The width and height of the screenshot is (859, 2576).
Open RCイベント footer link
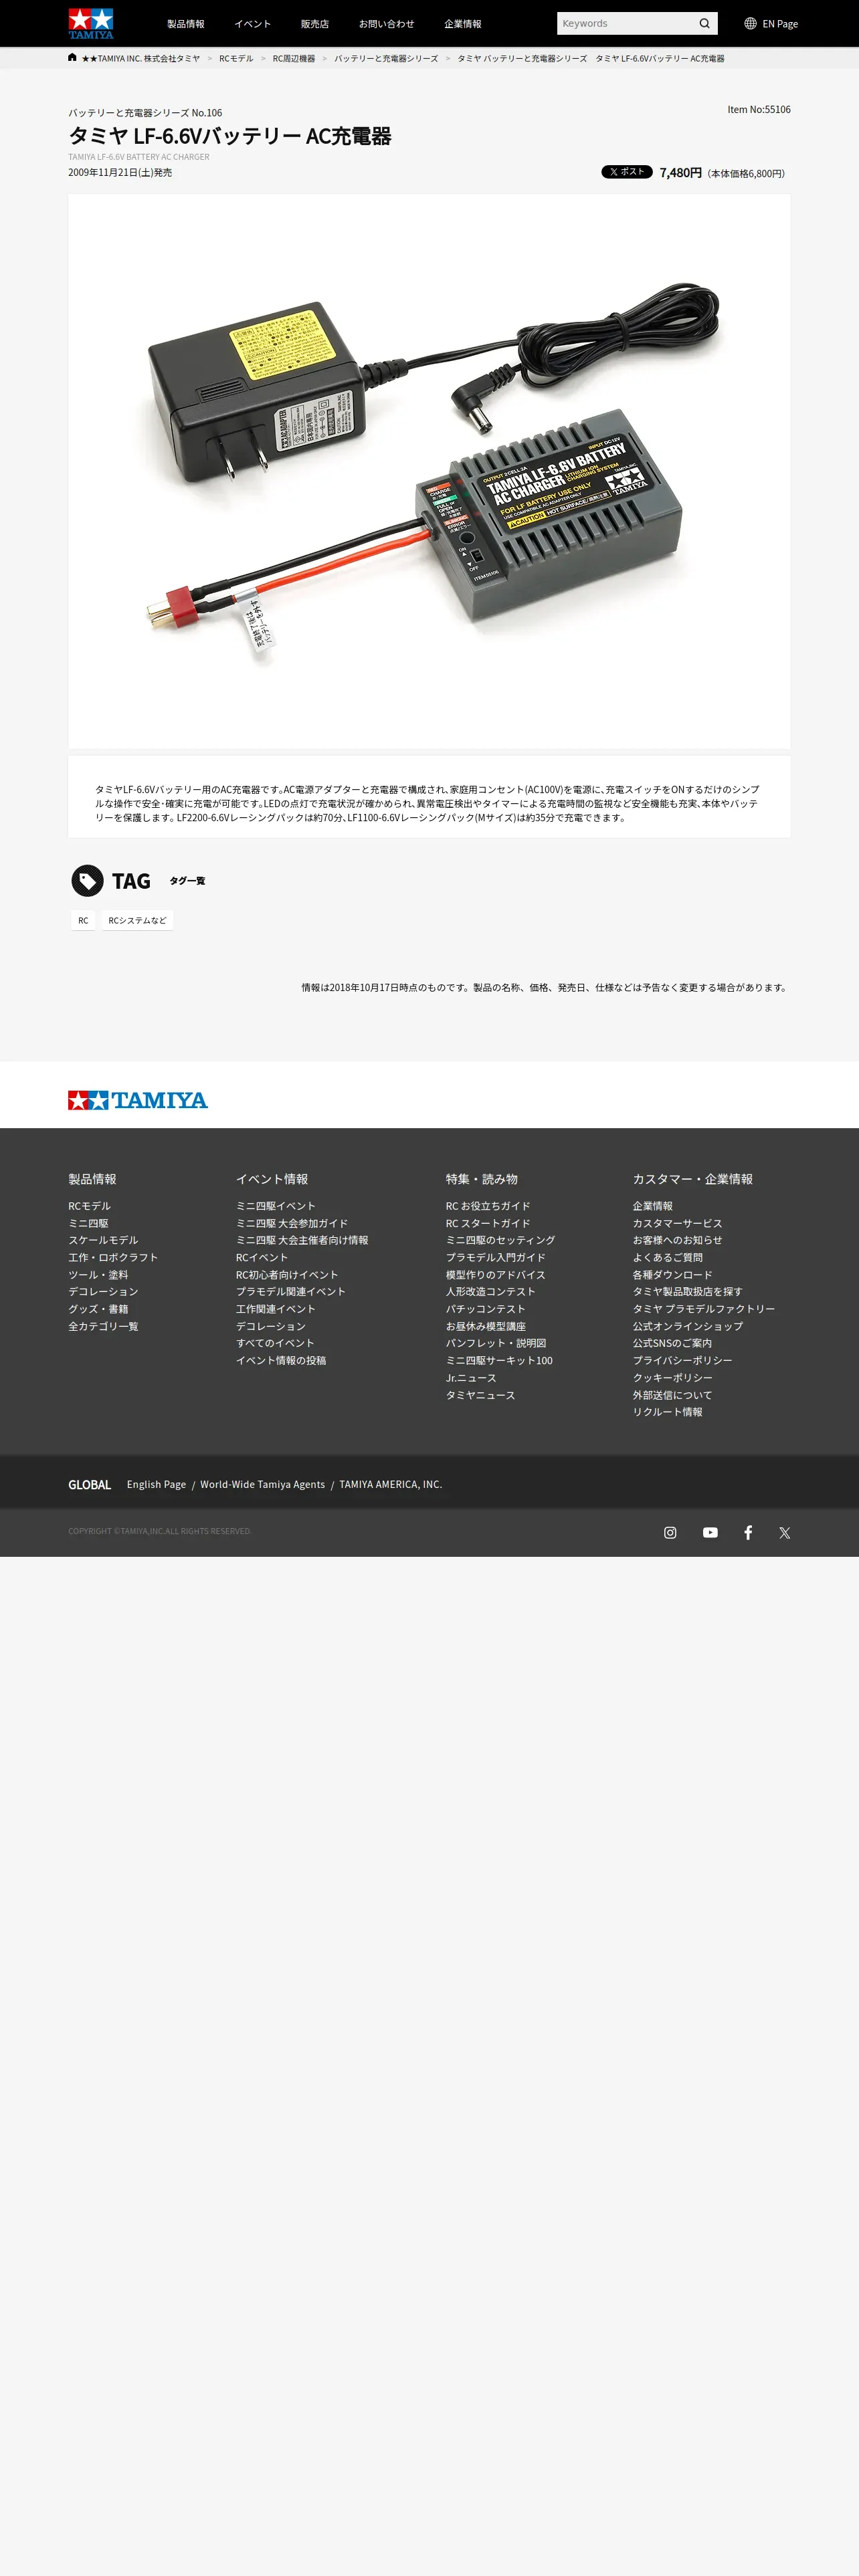(262, 1257)
